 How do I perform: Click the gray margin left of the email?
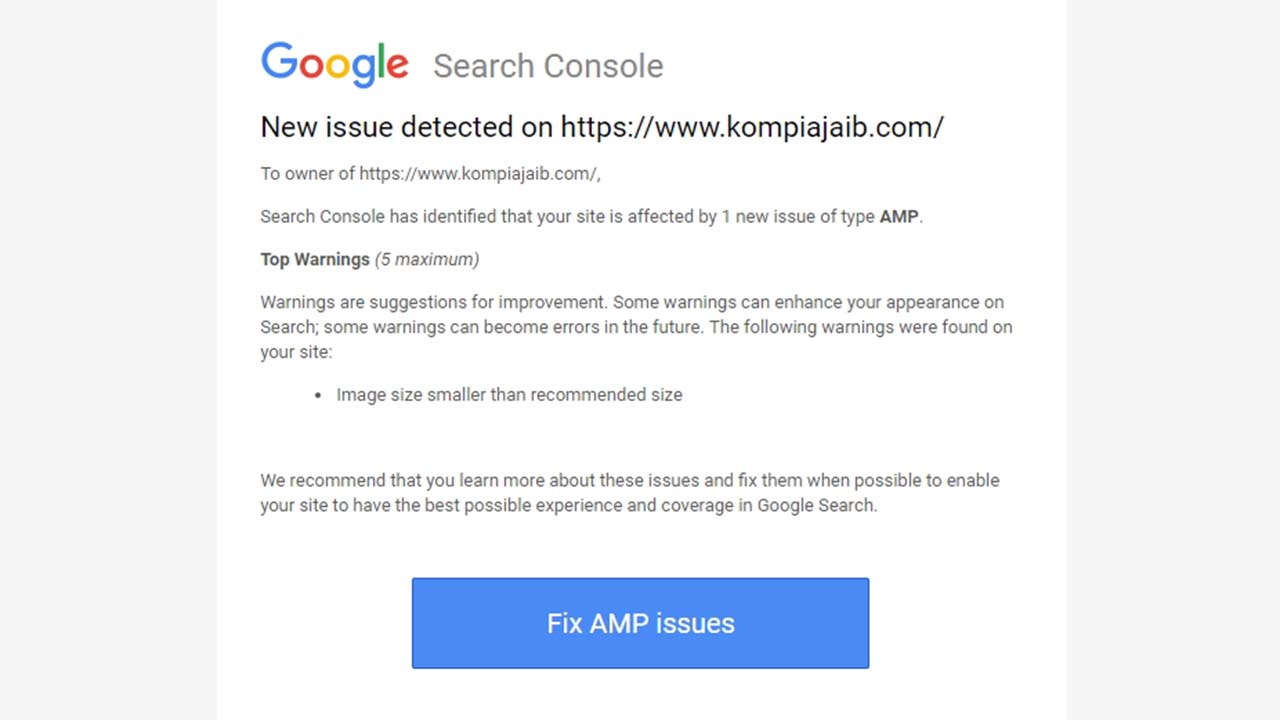pos(108,360)
